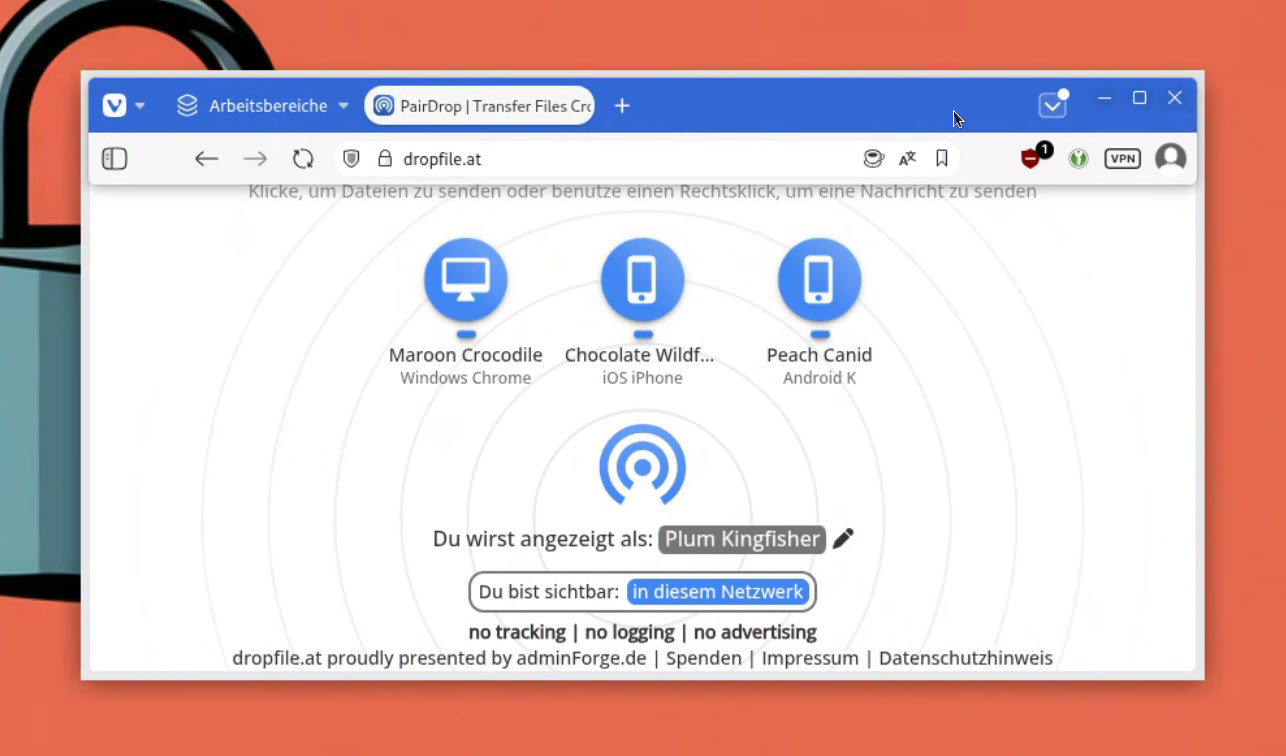Click the translate page icon

907,159
